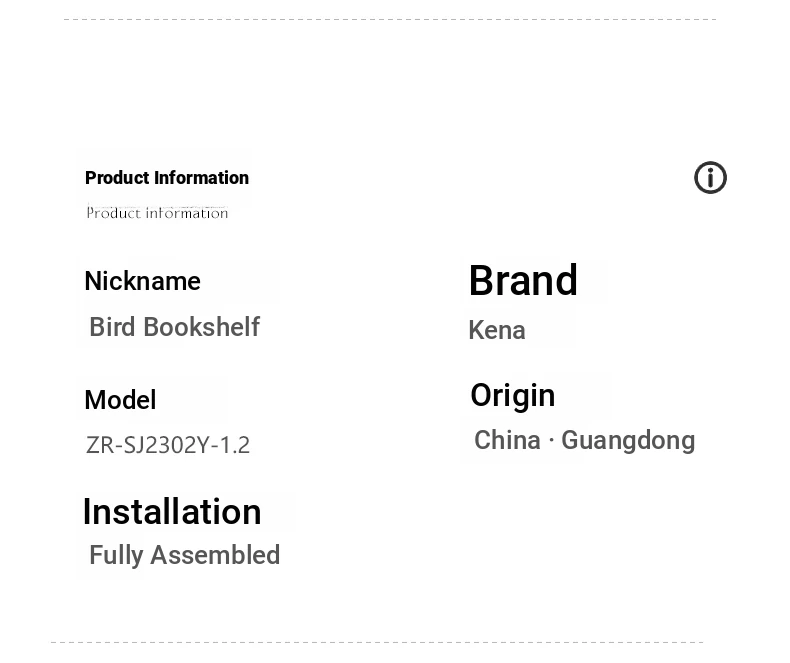
Task: Open the Kena brand value
Action: pos(497,330)
